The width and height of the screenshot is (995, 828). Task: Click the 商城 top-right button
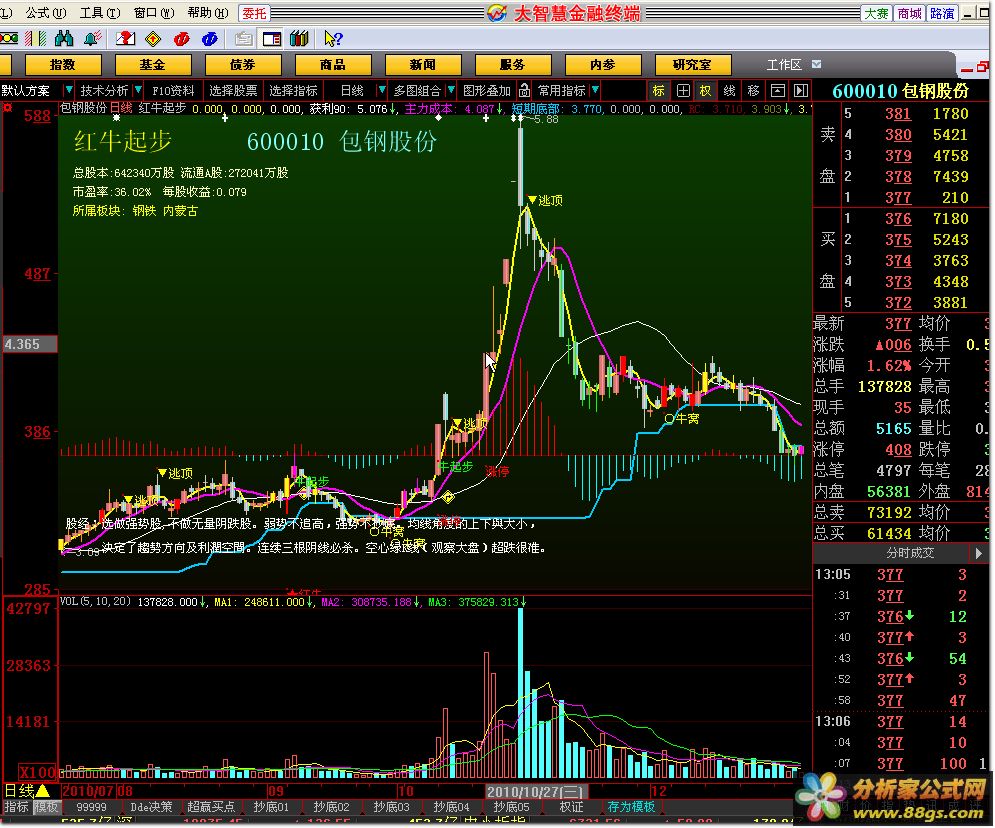pos(909,13)
